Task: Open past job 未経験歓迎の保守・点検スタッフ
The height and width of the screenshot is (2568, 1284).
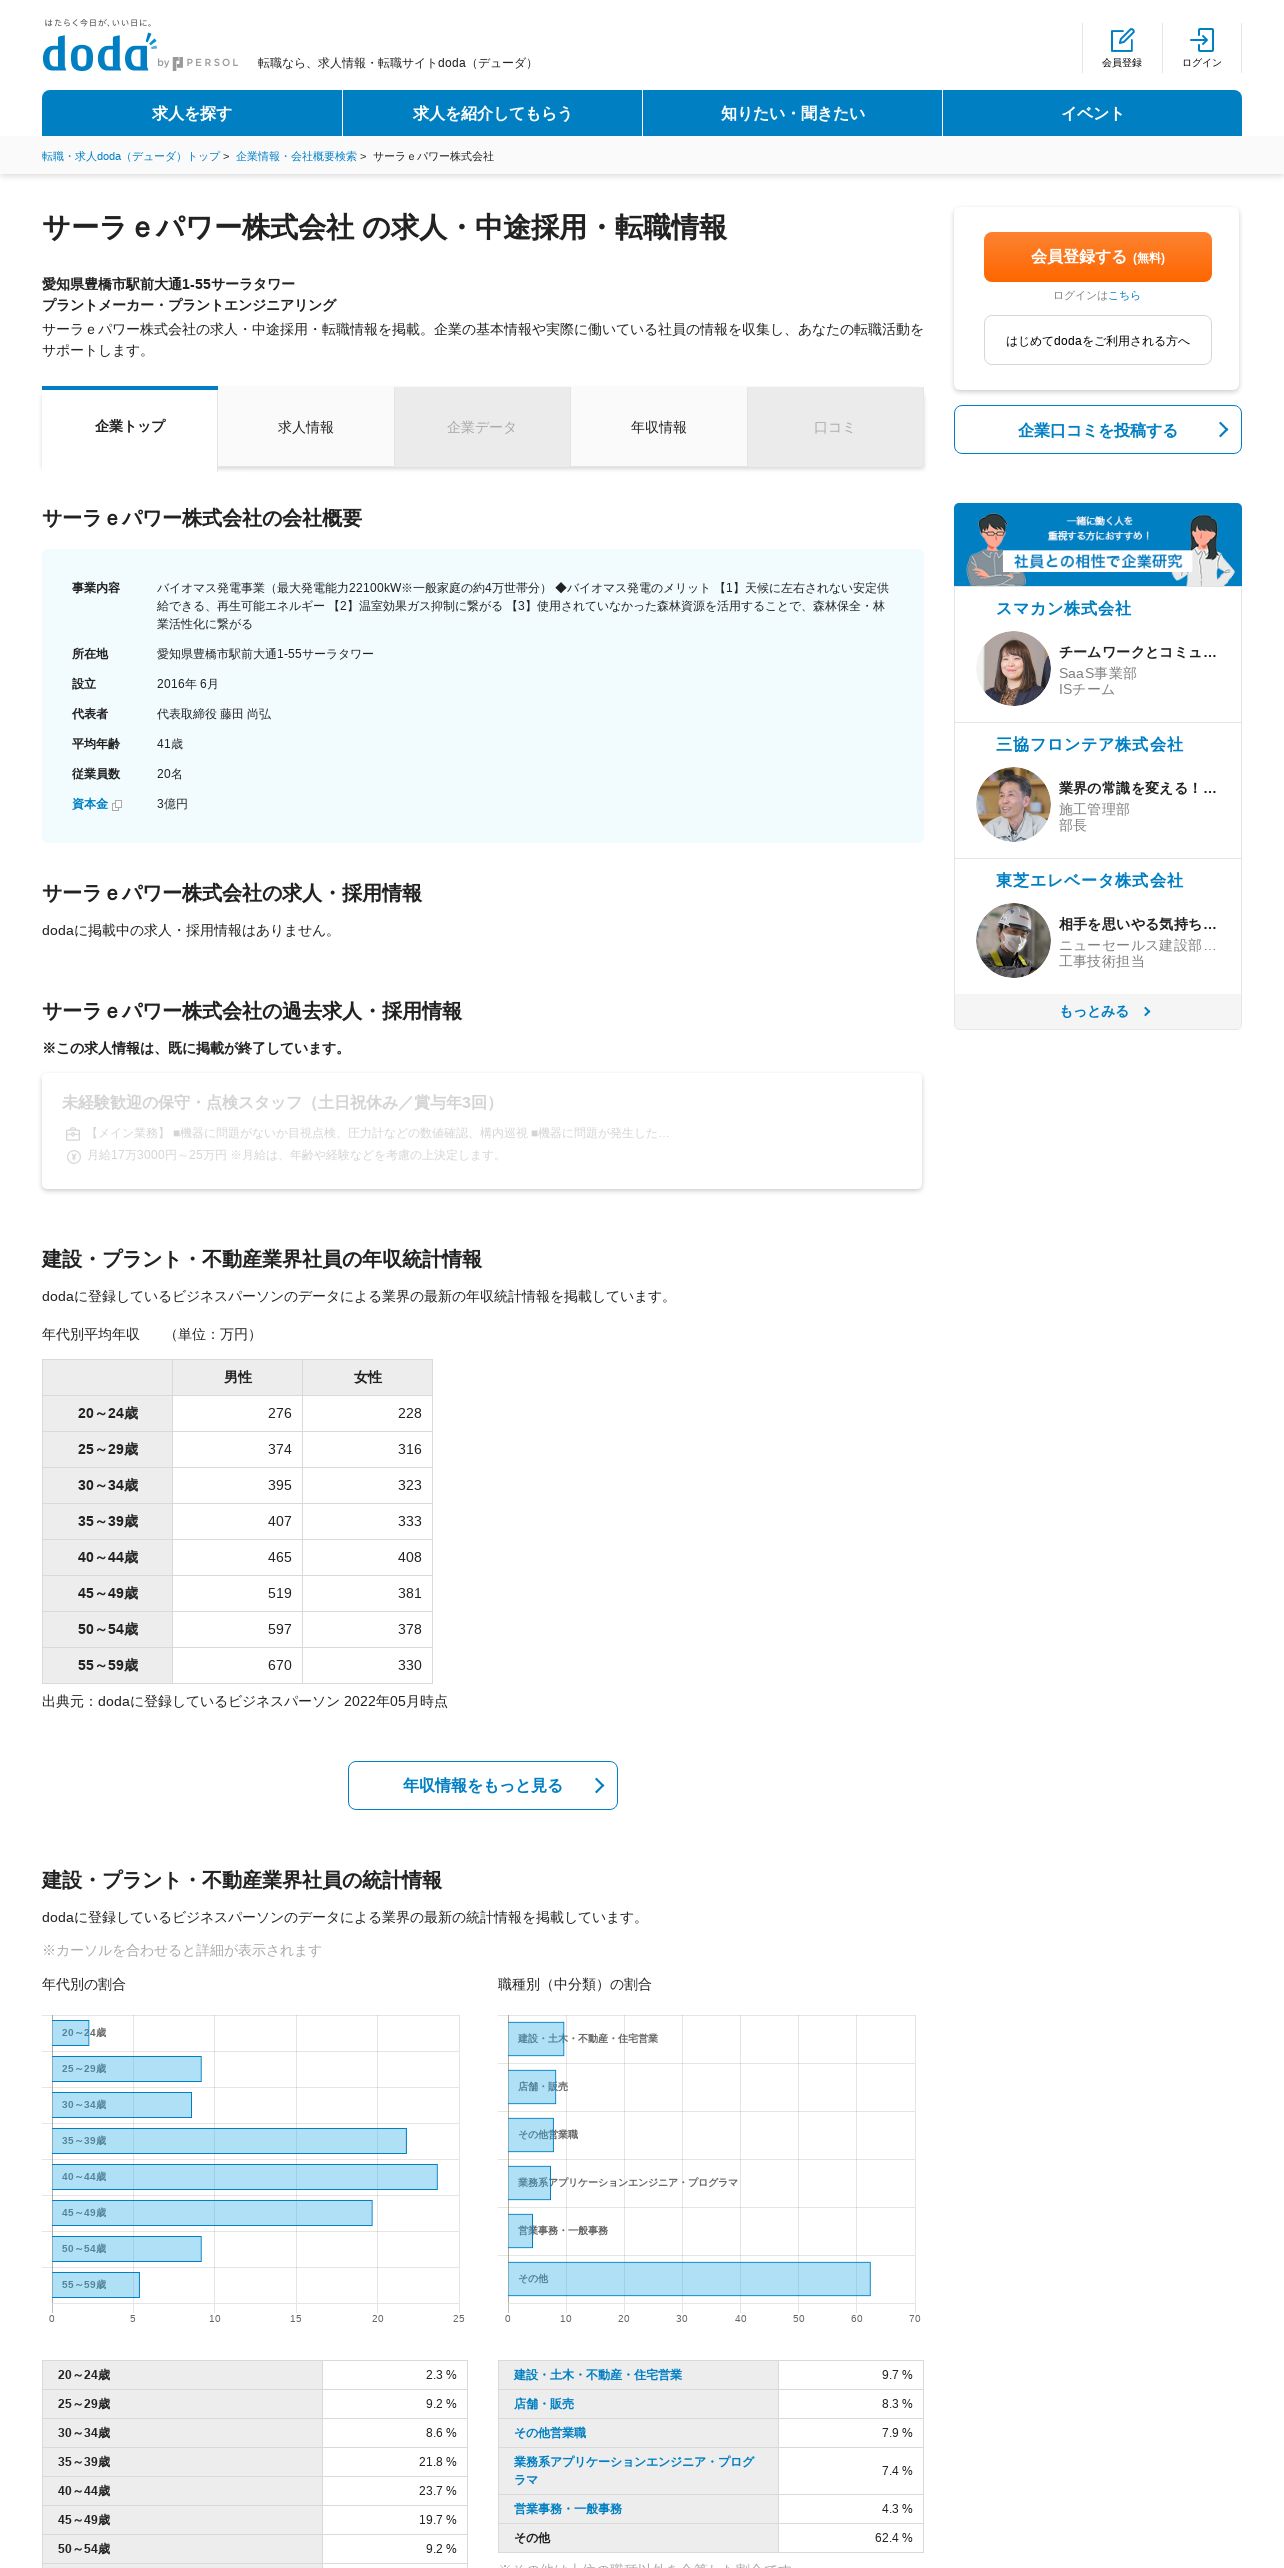Action: (482, 1131)
